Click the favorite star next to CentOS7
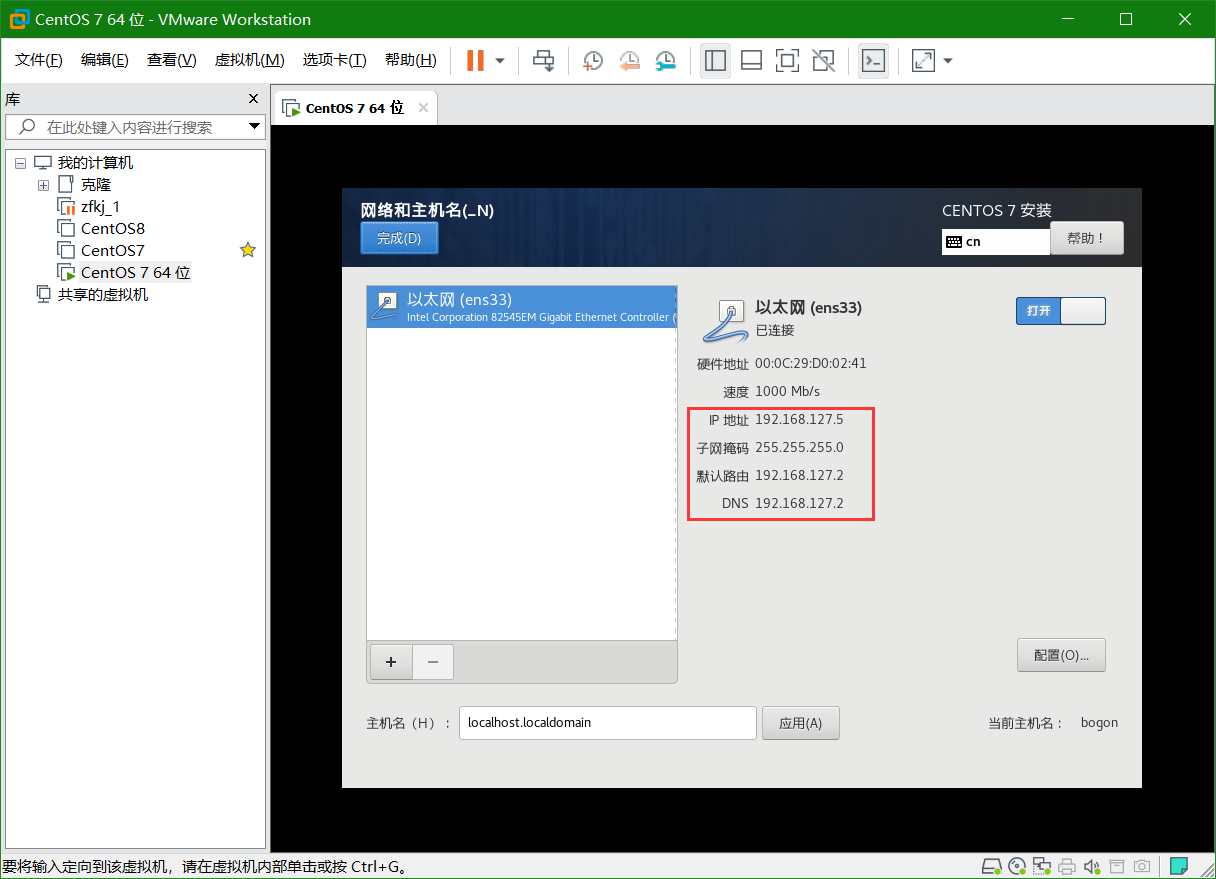The image size is (1216, 879). click(x=248, y=250)
